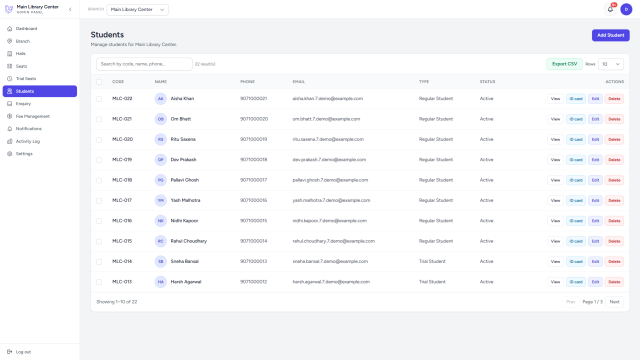Click the Fee Management icon in sidebar
Viewport: 640px width, 360px height.
[x=10, y=116]
